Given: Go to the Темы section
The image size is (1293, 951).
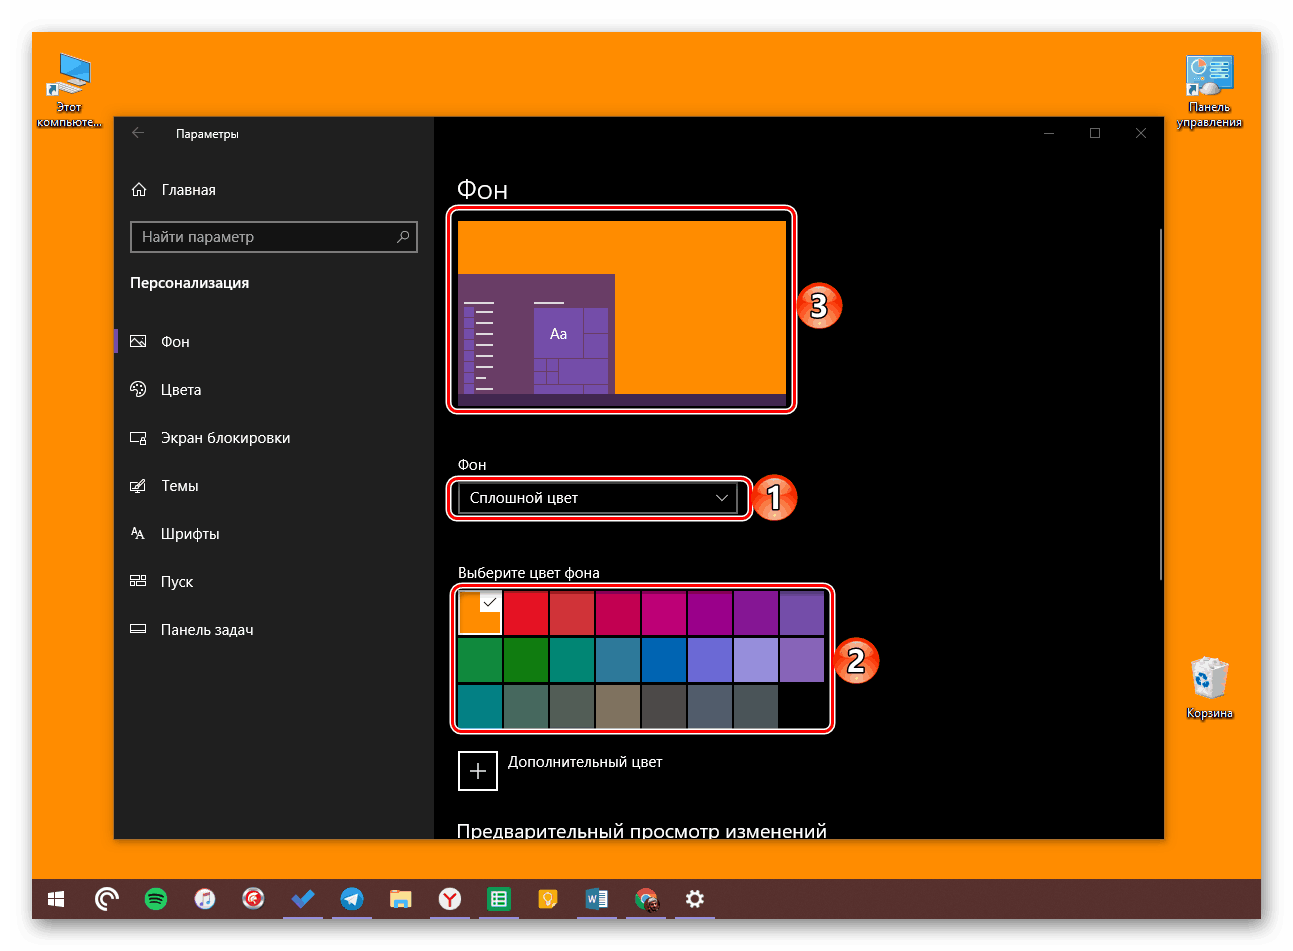Looking at the screenshot, I should [x=180, y=486].
